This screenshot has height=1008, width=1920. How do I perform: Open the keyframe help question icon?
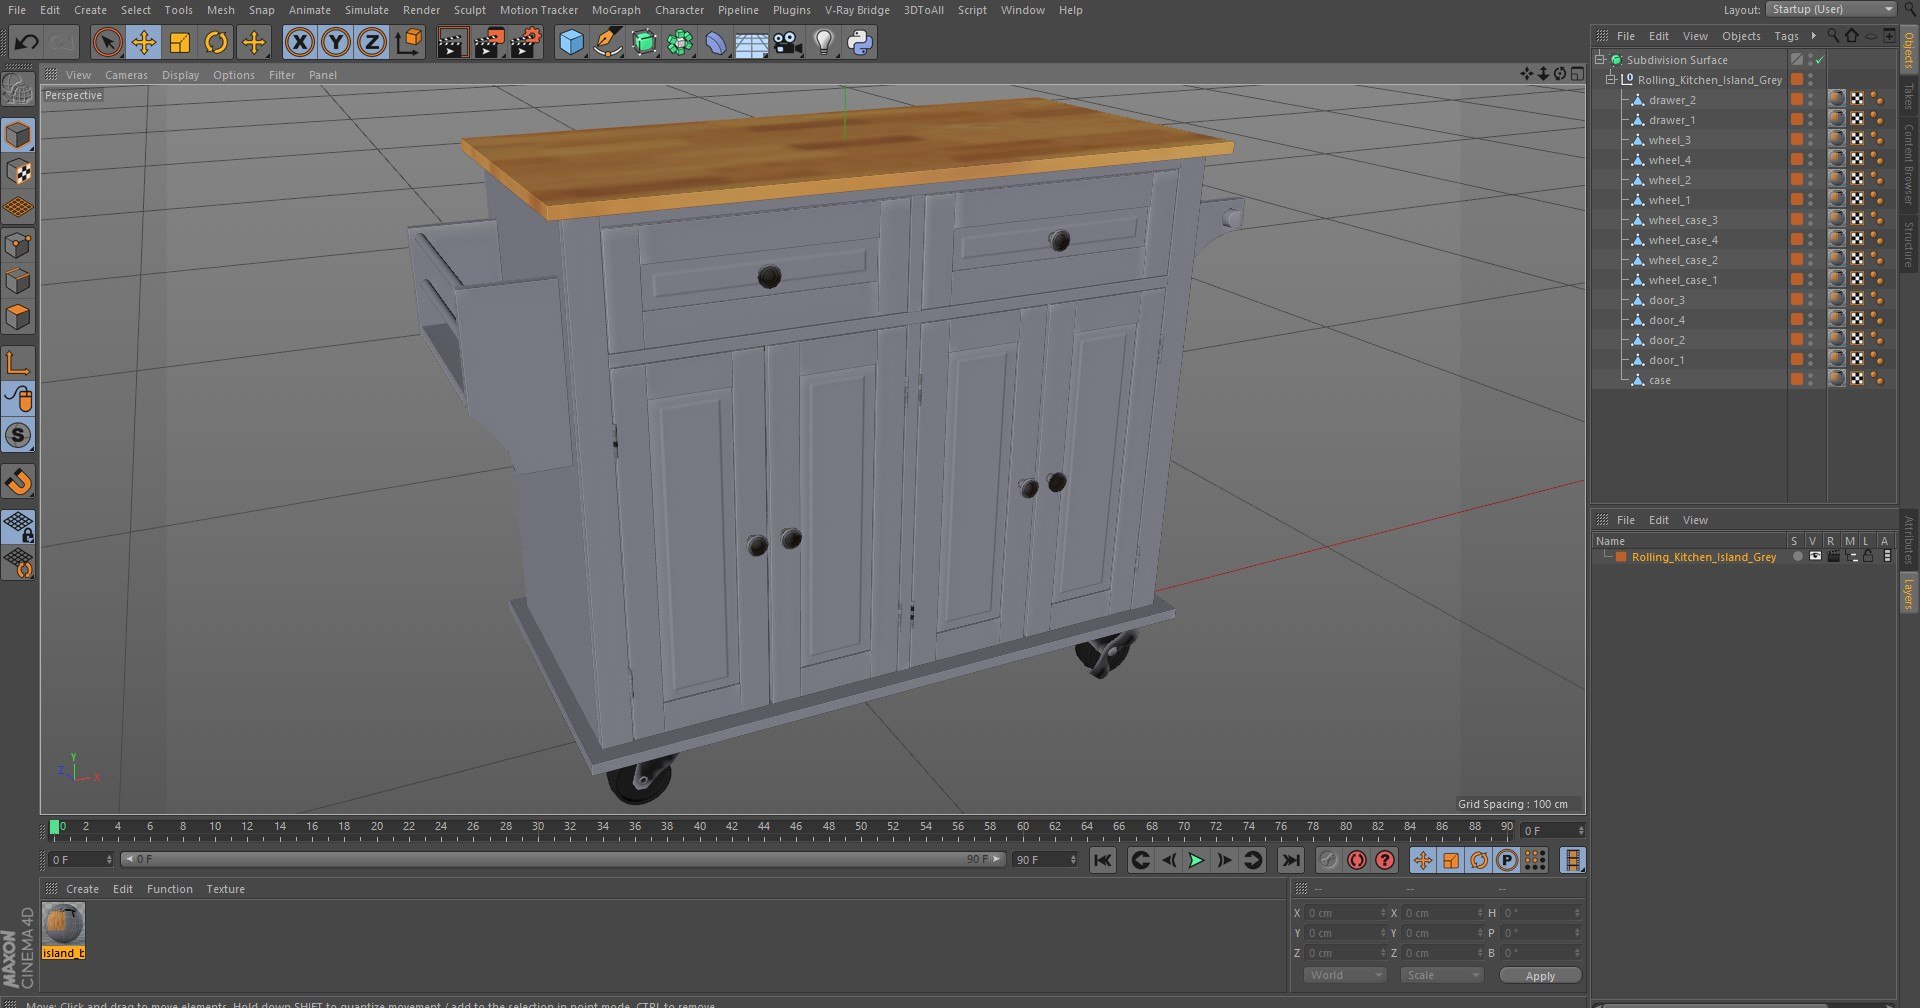(x=1384, y=860)
